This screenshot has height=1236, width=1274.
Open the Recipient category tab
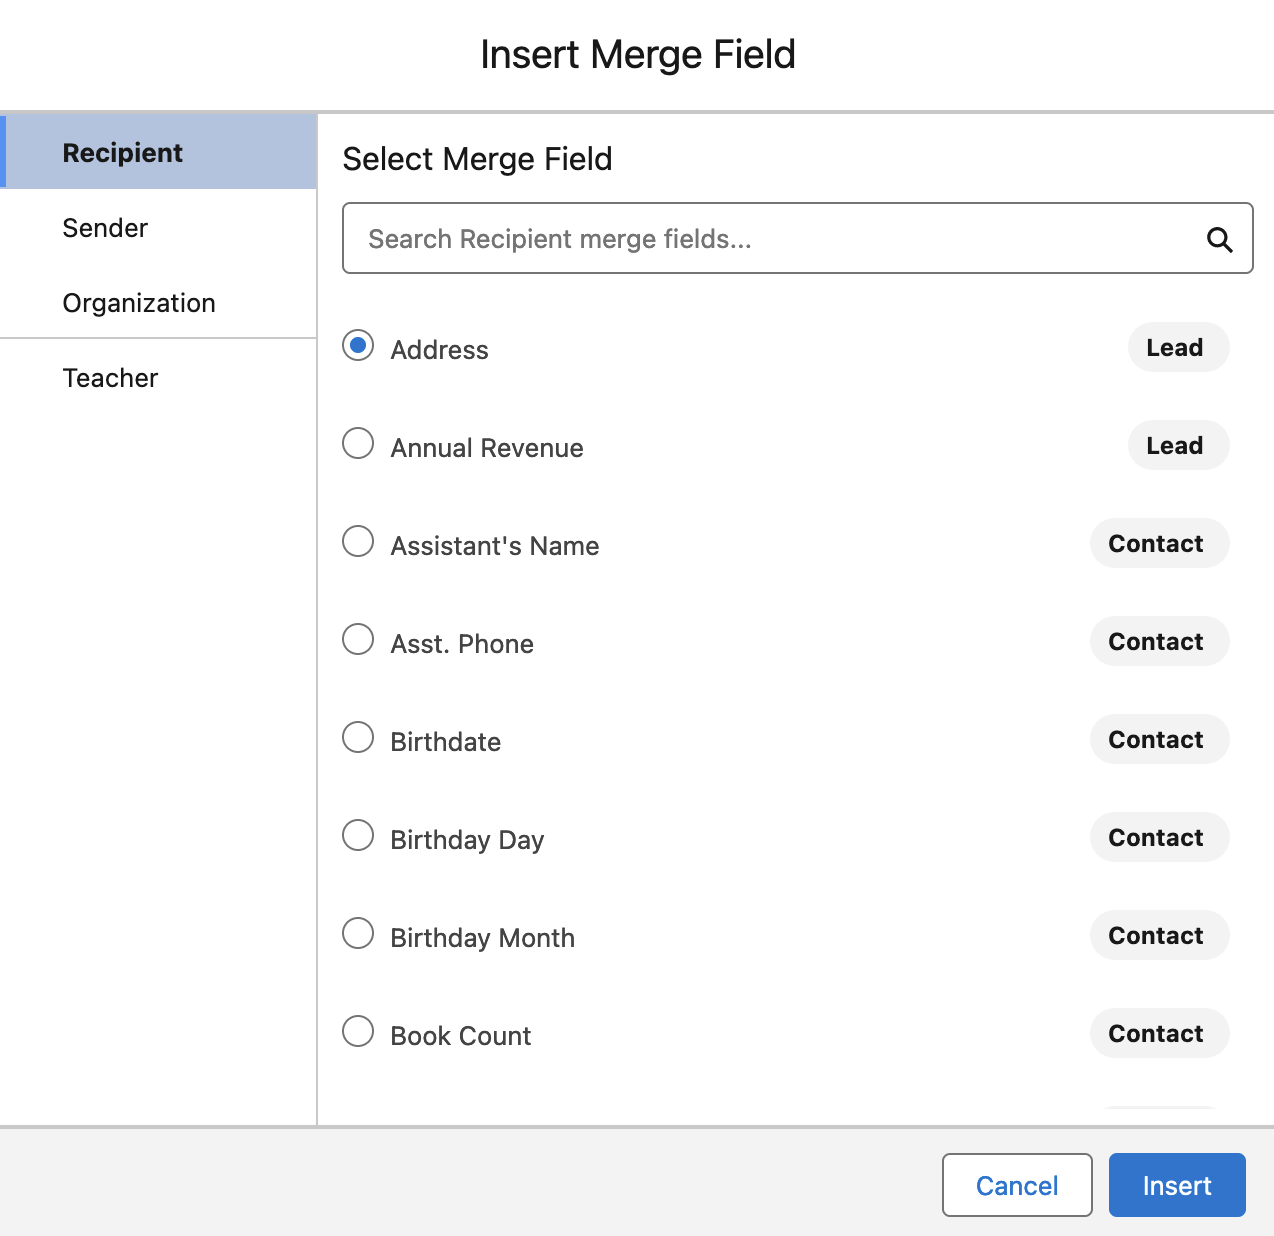coord(158,152)
